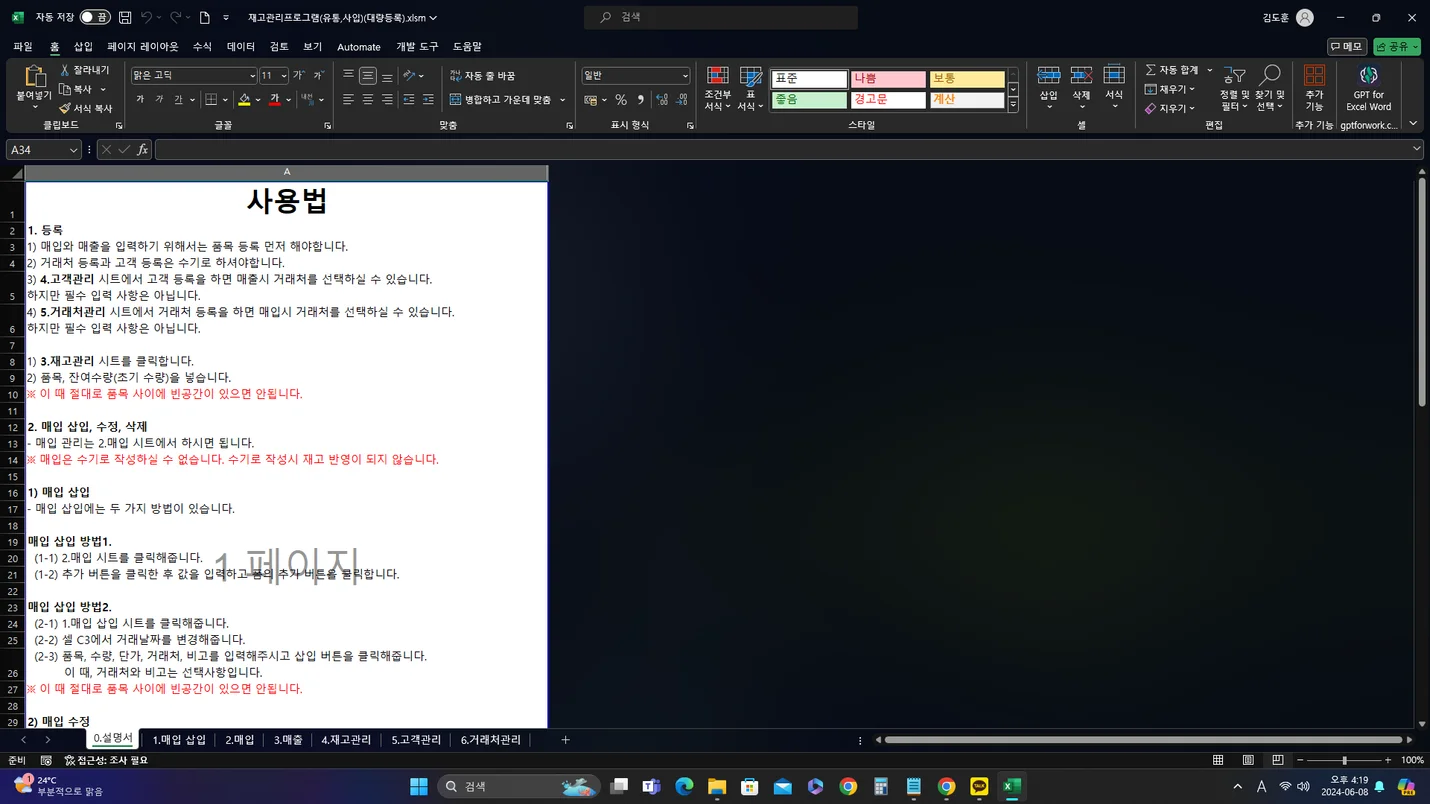The height and width of the screenshot is (804, 1430).
Task: Click the red font color icon
Action: point(274,99)
